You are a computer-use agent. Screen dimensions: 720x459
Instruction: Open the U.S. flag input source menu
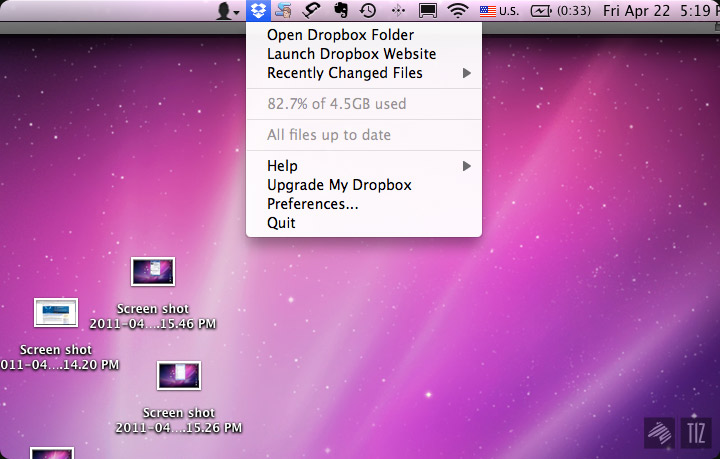click(x=499, y=11)
